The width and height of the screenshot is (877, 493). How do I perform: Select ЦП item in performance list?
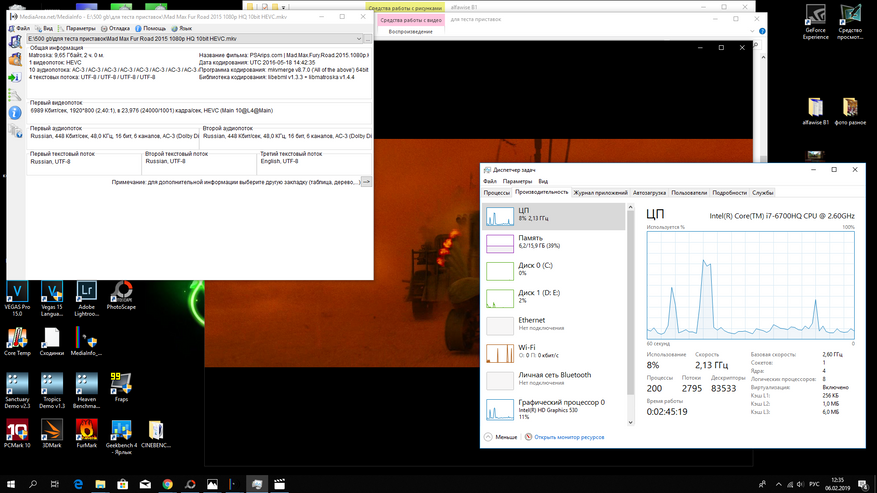(x=554, y=216)
